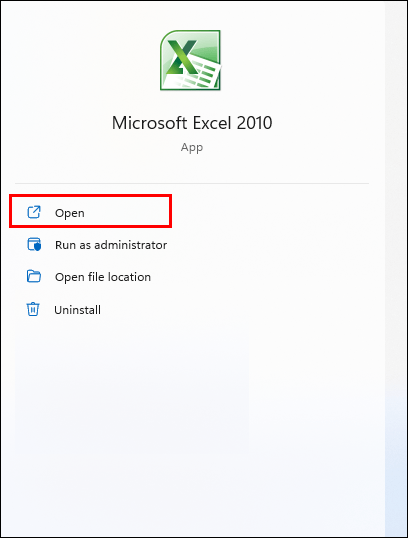Click the Microsoft Excel 2010 app icon
Viewport: 408px width, 538px height.
click(190, 60)
